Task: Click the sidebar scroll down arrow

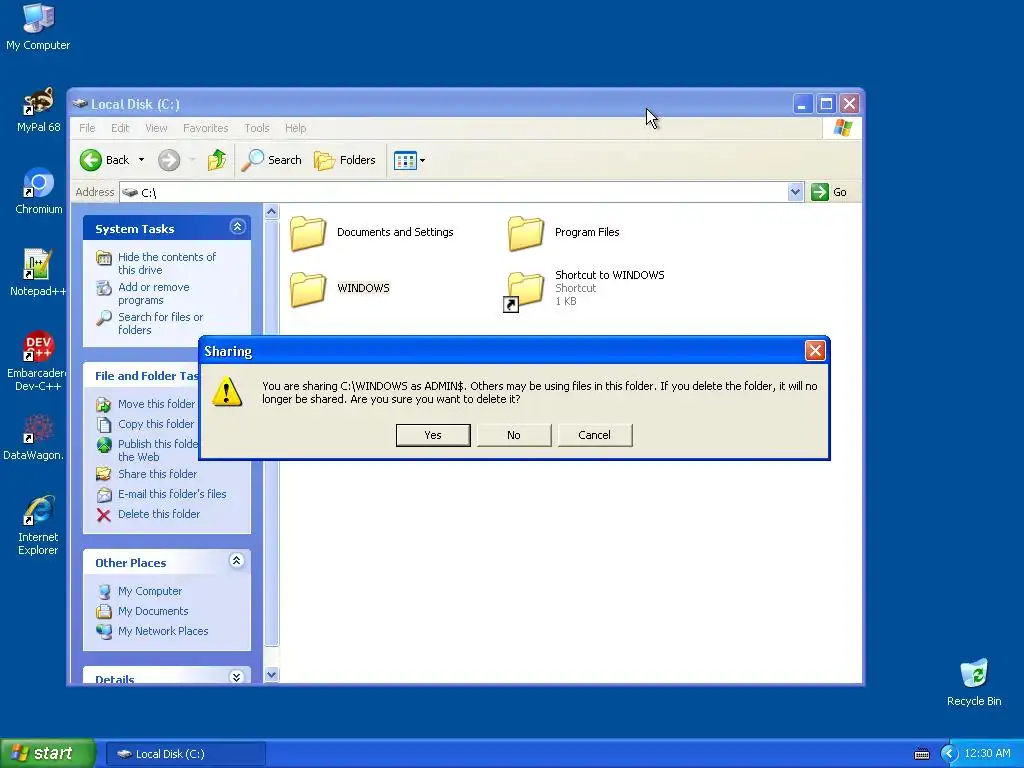Action: [x=272, y=675]
